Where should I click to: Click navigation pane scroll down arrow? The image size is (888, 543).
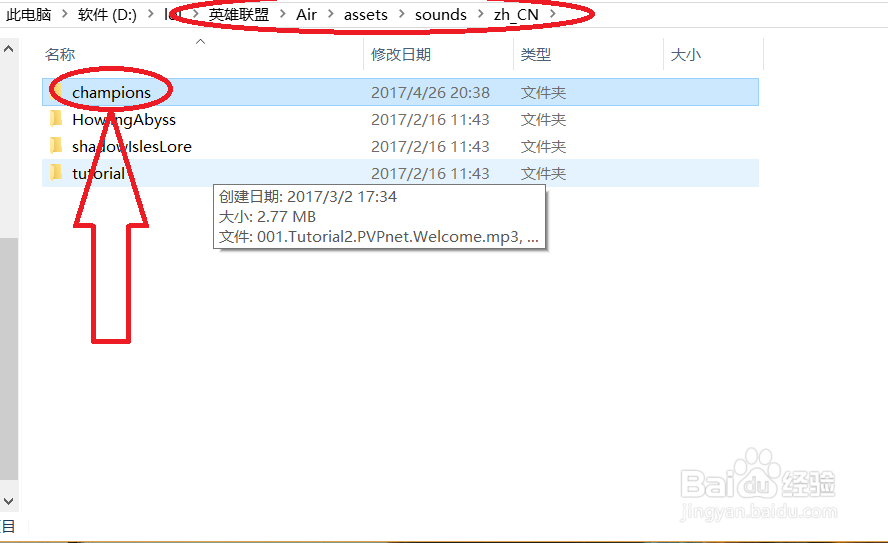click(8, 501)
